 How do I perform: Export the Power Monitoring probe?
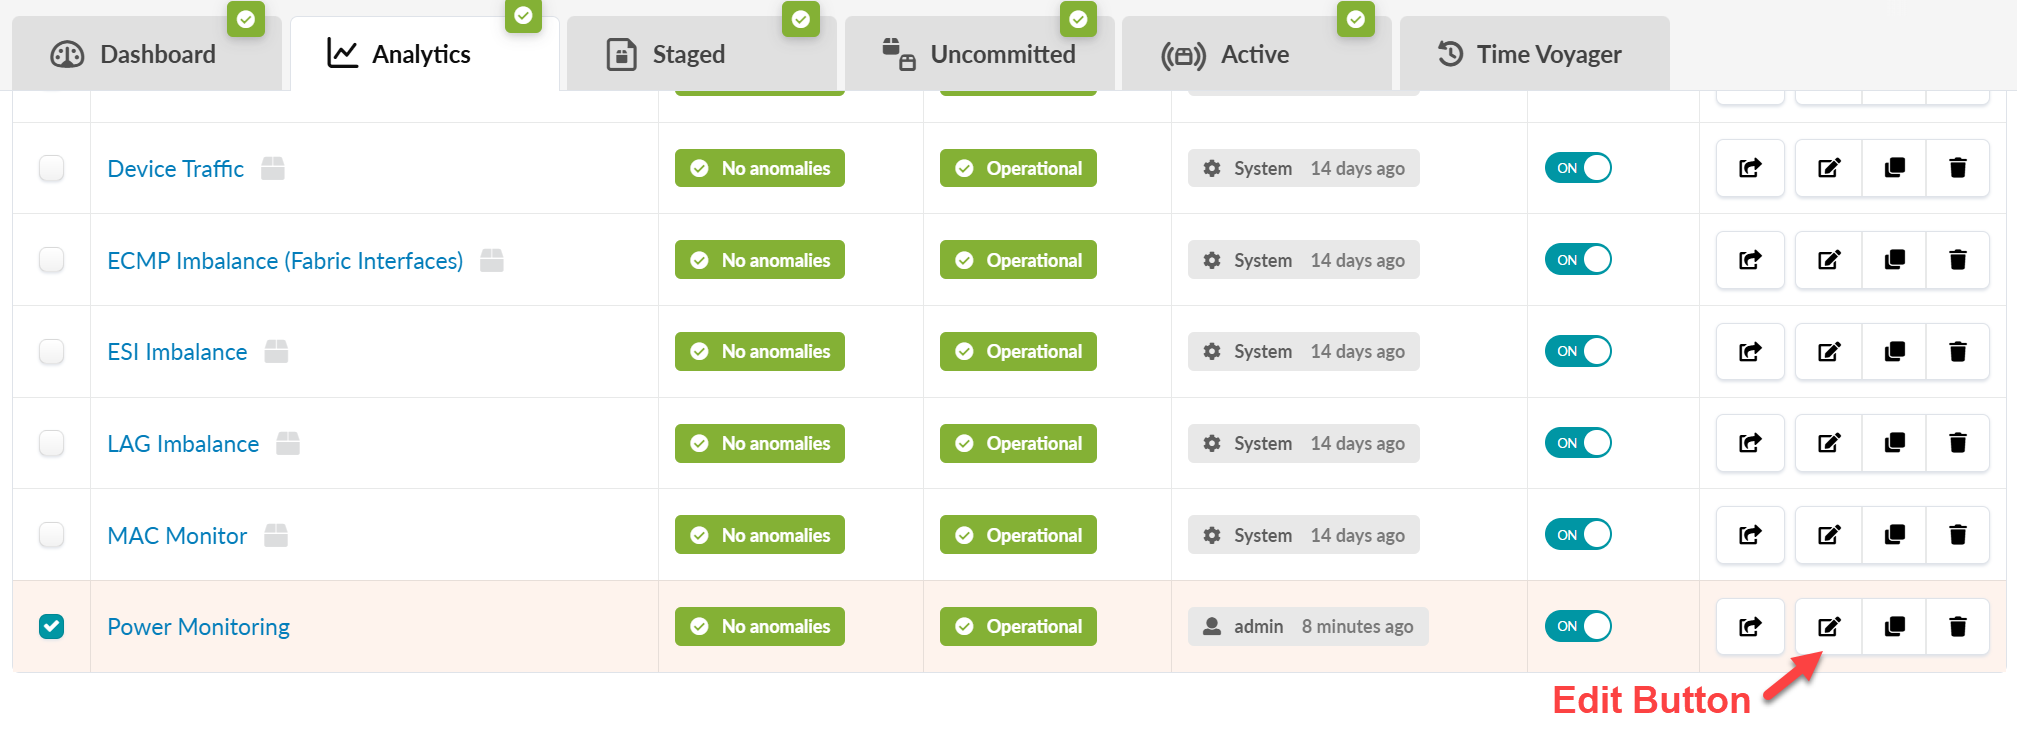point(1750,627)
